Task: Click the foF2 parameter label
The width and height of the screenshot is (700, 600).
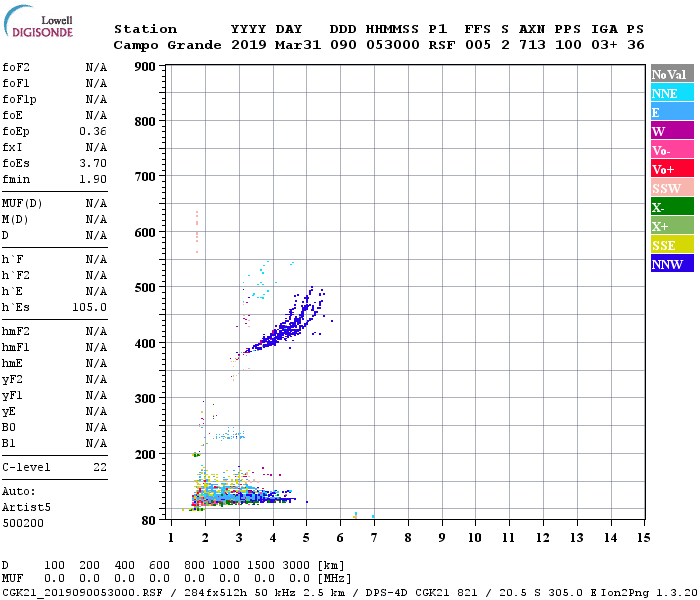Action: point(16,67)
